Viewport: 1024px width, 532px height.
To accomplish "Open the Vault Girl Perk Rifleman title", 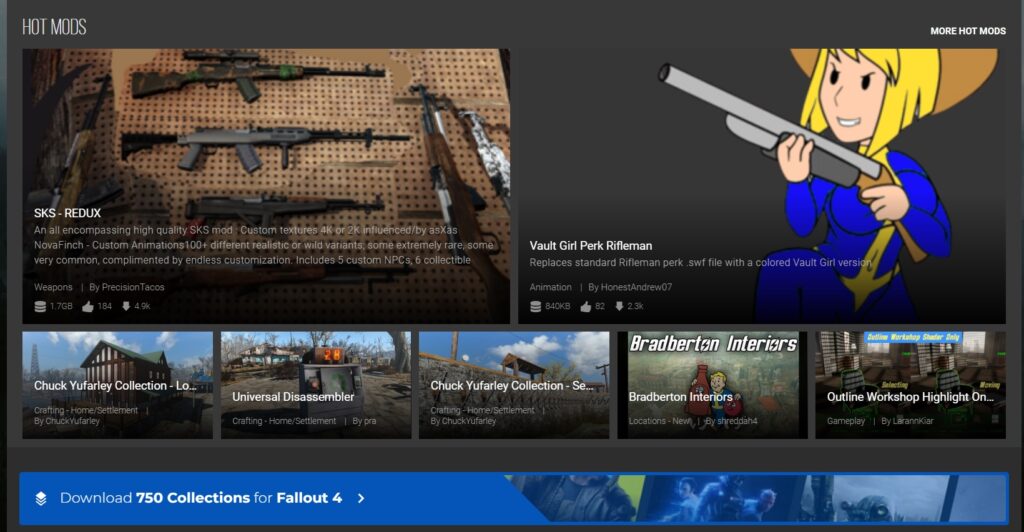I will coord(590,245).
